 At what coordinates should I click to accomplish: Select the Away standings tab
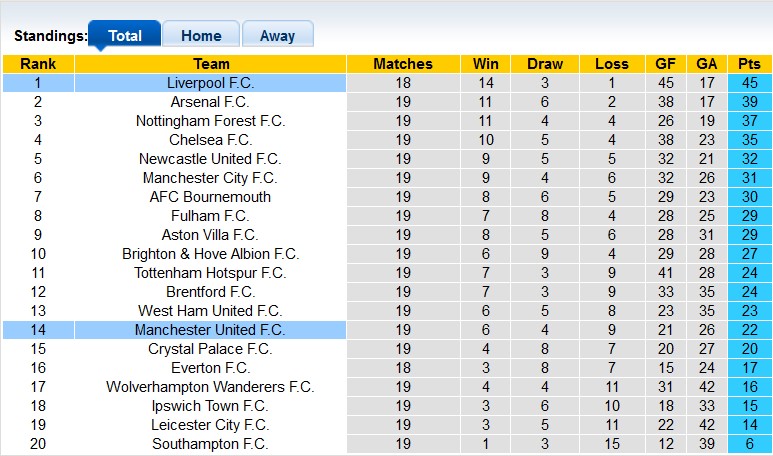tap(277, 35)
